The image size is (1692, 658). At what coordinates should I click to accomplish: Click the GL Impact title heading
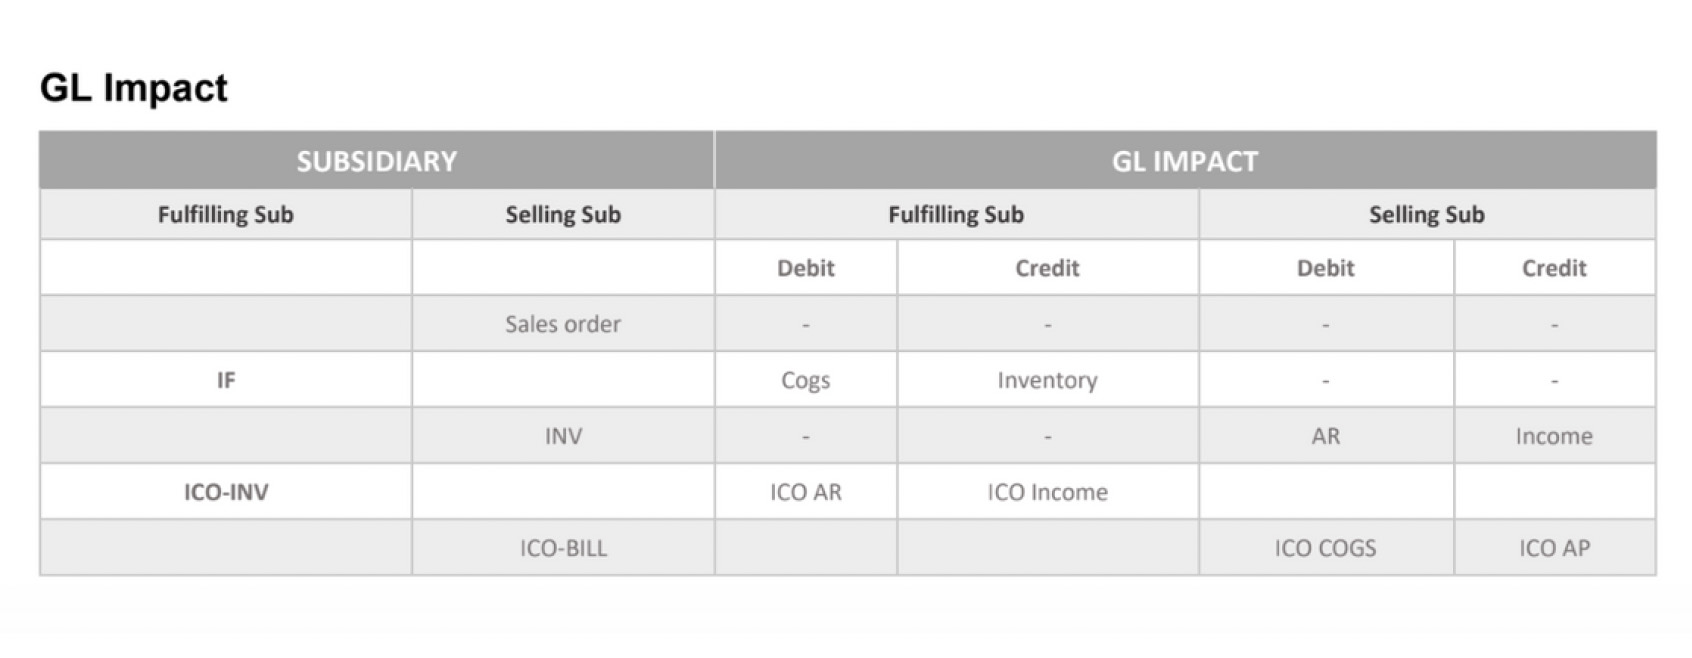point(134,88)
